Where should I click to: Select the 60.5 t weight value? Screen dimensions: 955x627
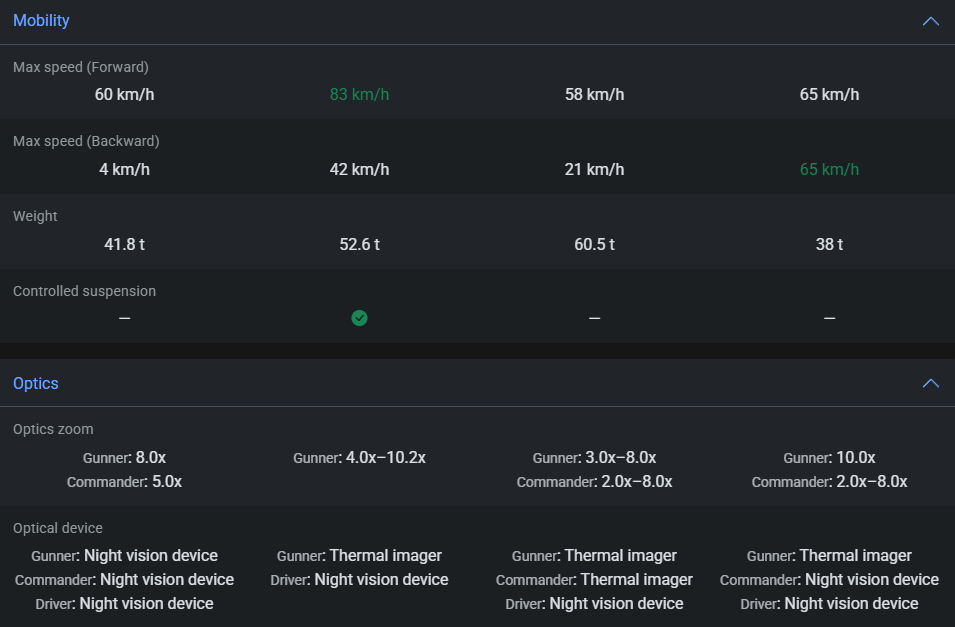[594, 244]
